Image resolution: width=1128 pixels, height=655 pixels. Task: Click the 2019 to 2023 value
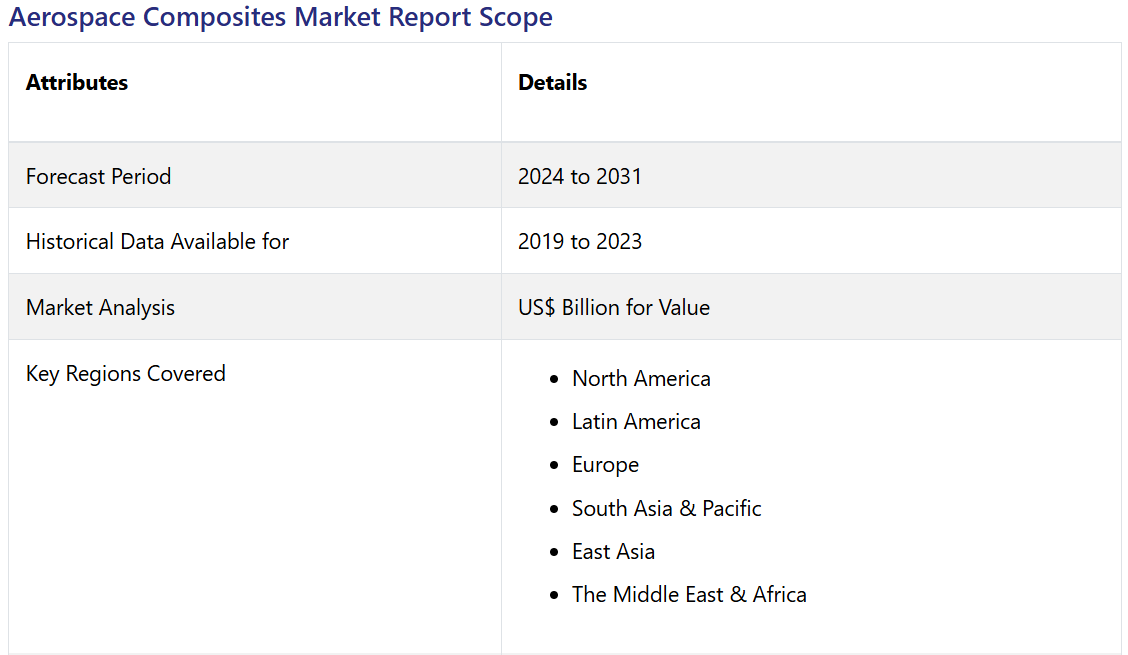pos(580,241)
